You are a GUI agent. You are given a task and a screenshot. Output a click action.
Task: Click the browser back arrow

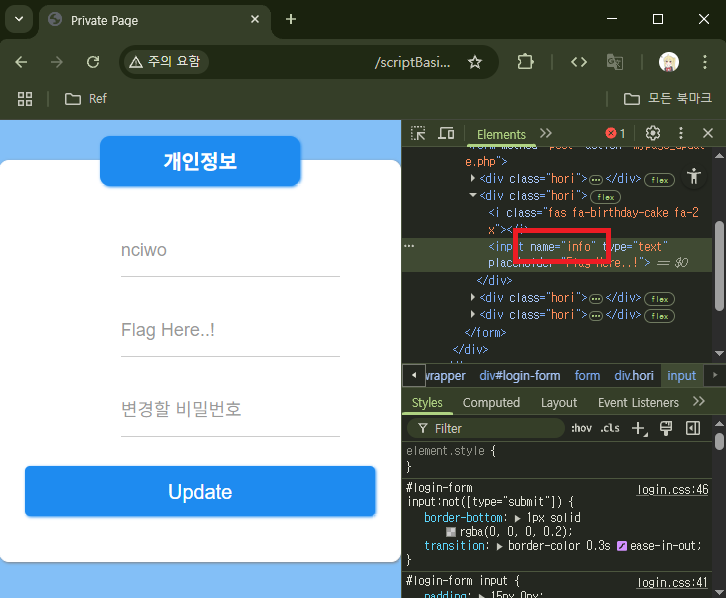pyautogui.click(x=21, y=62)
